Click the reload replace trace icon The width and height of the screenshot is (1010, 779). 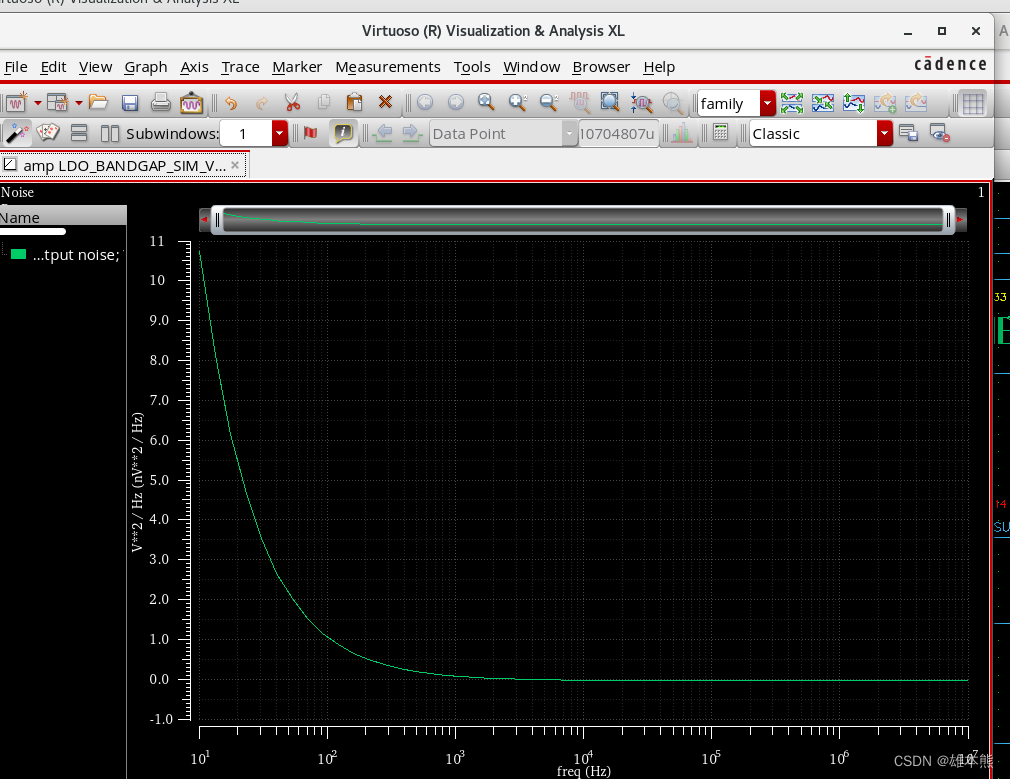pyautogui.click(x=916, y=102)
